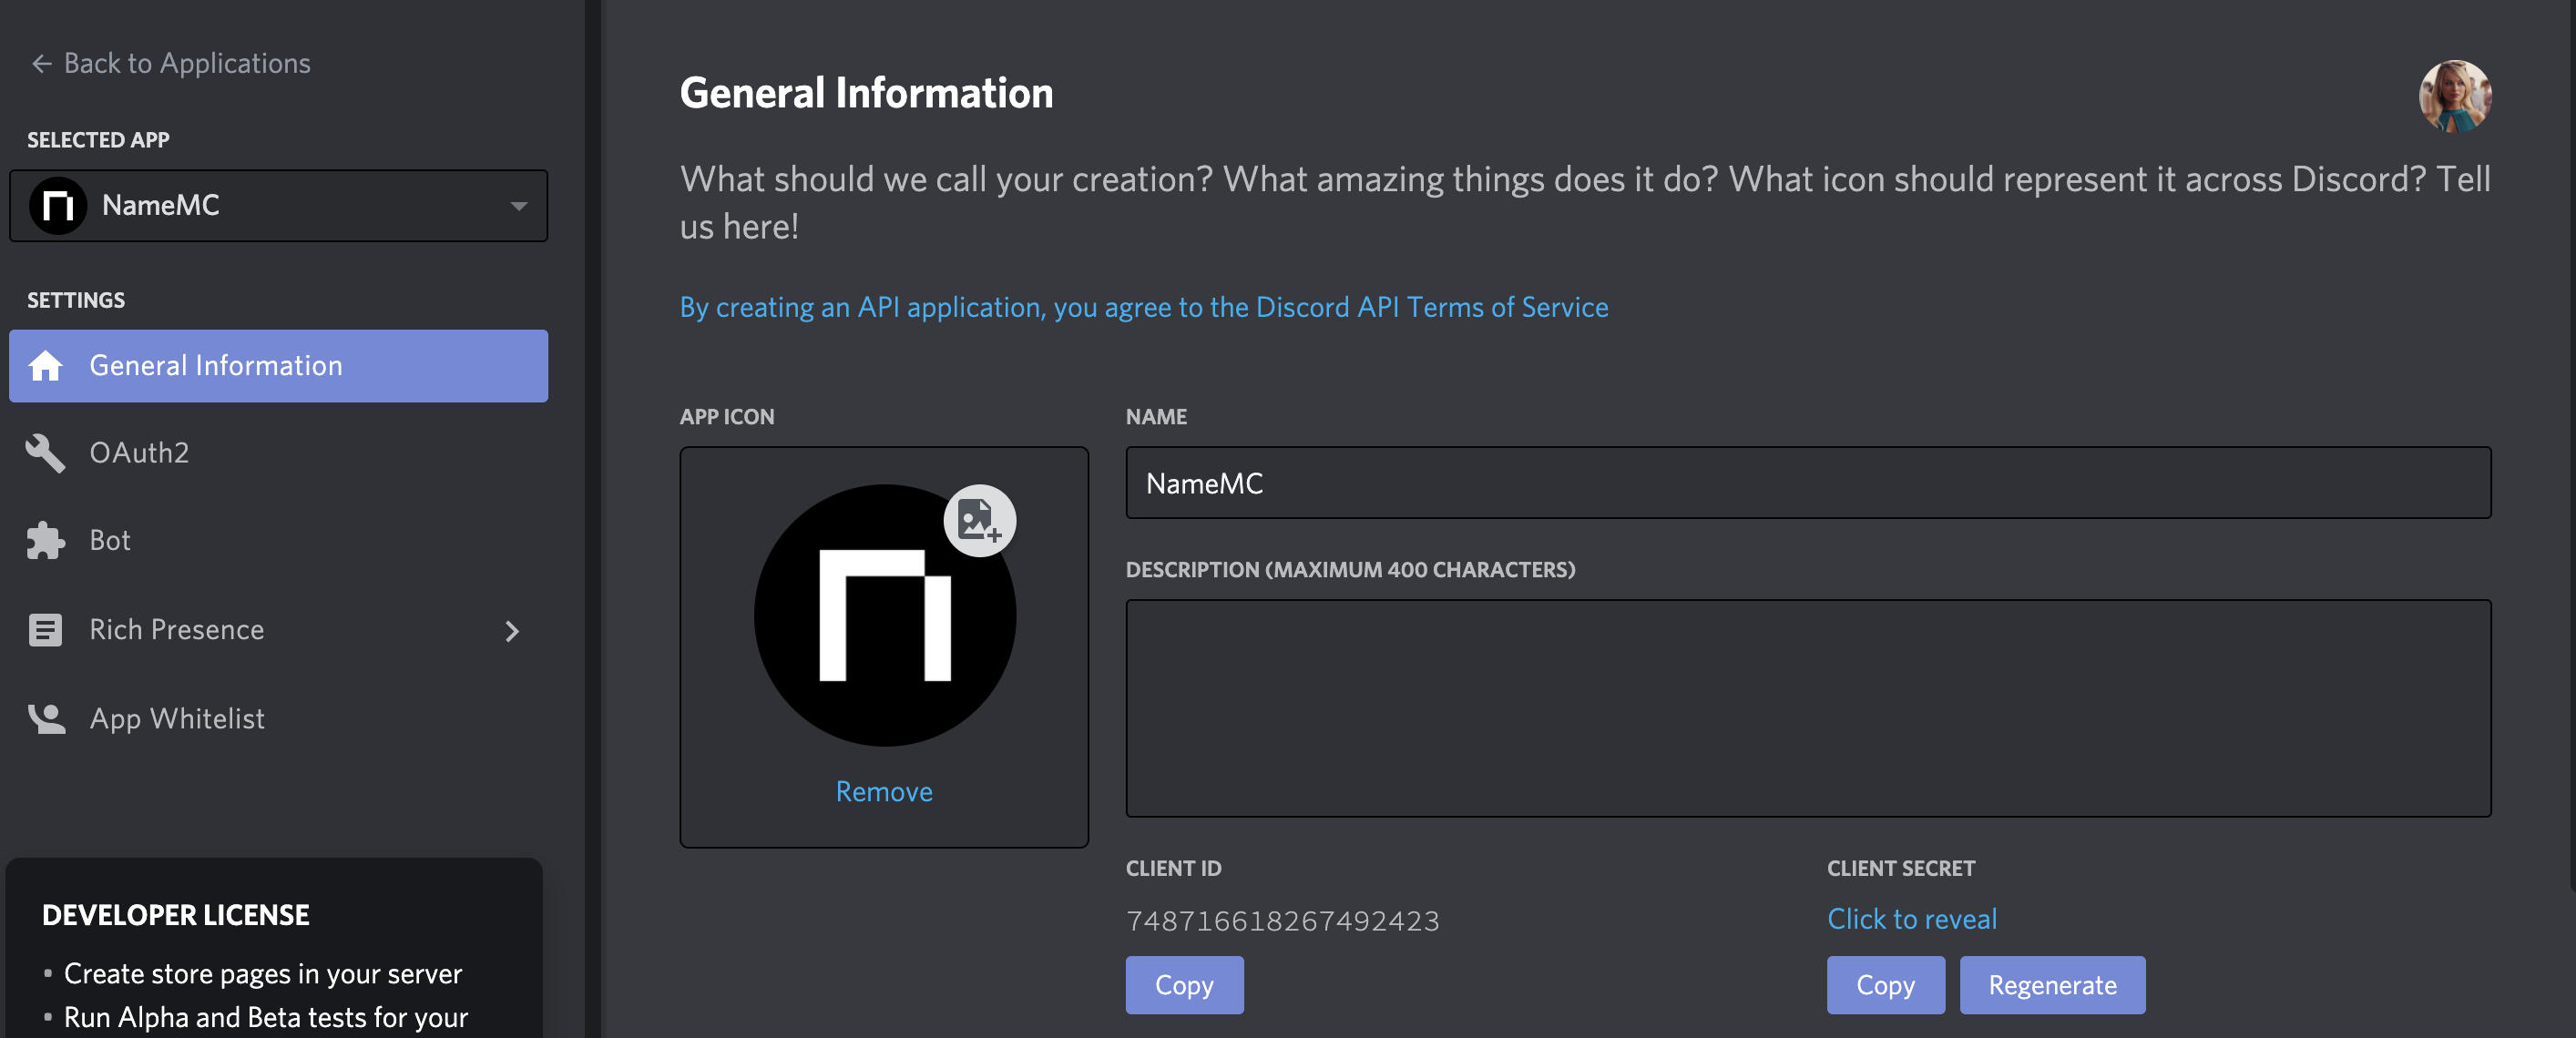This screenshot has width=2576, height=1038.
Task: Click the back arrow icon beside Back to Applications
Action: coord(41,64)
